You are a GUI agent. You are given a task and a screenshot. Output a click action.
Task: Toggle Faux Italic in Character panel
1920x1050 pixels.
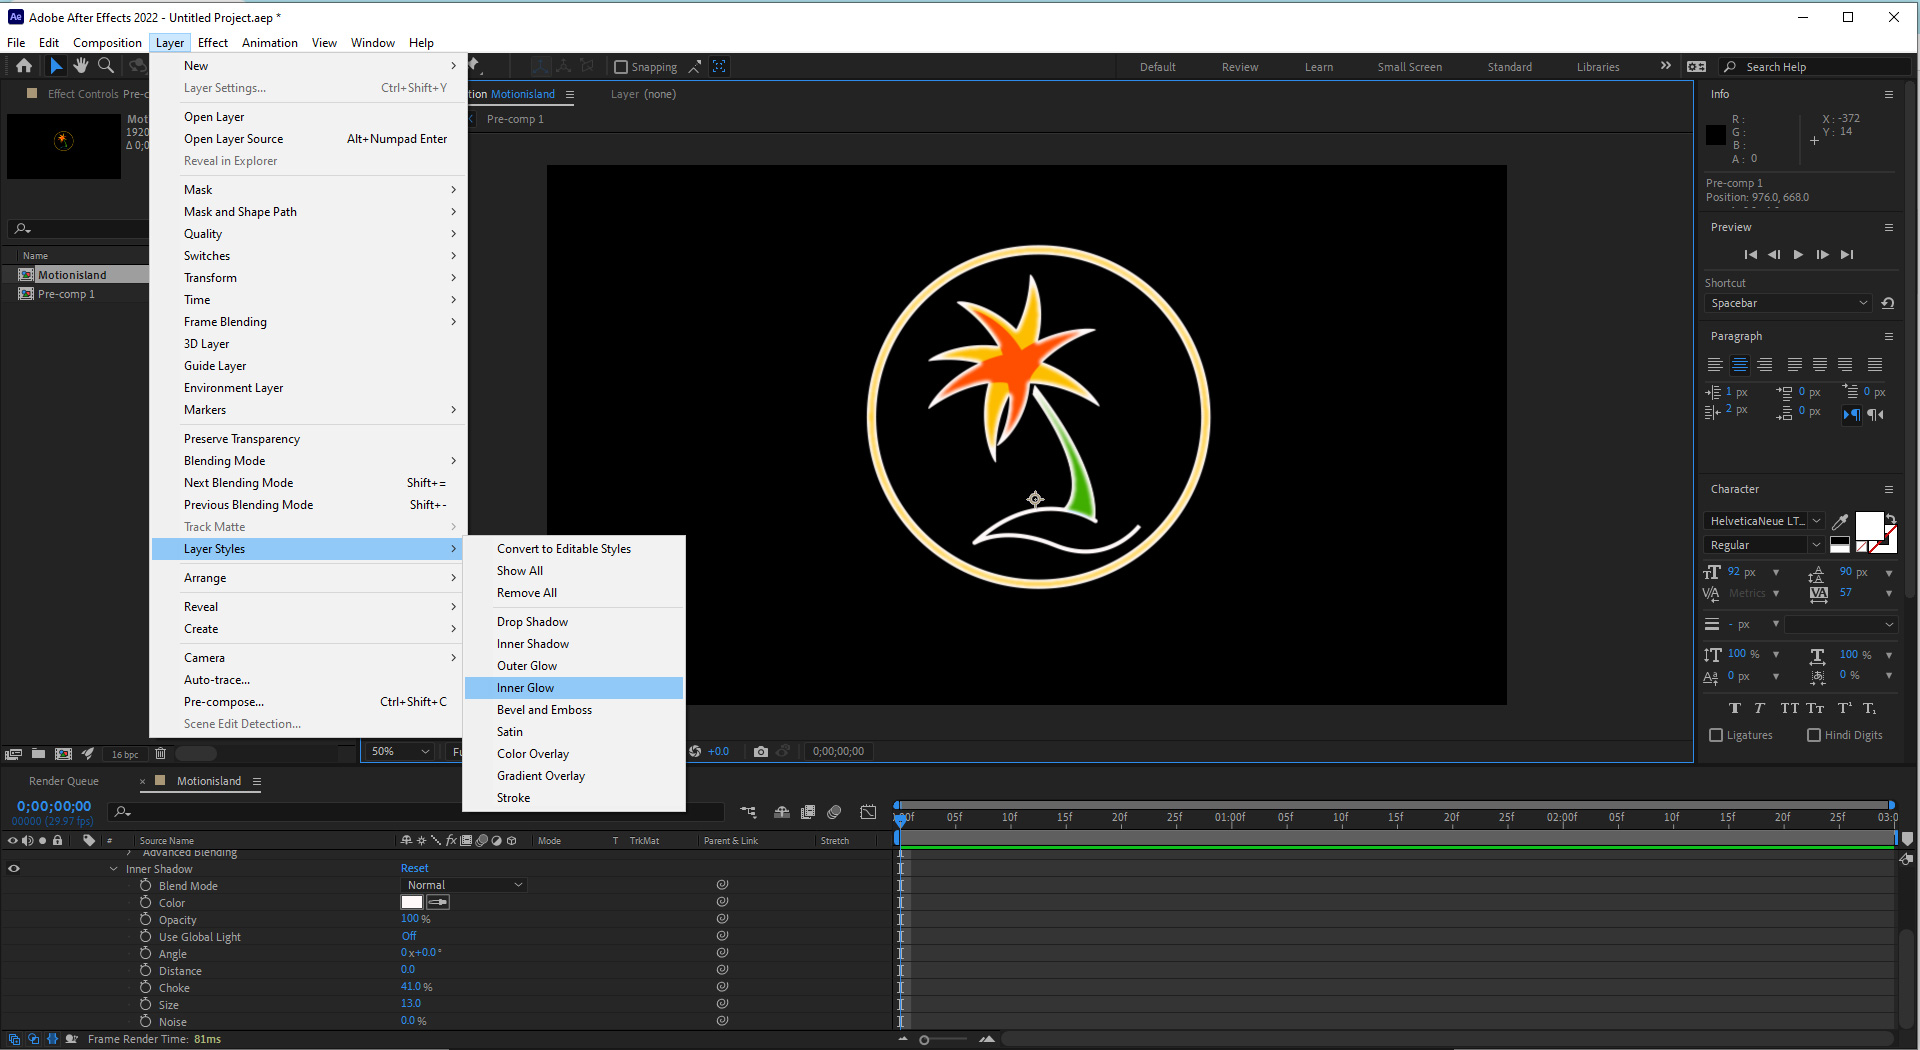[1760, 708]
